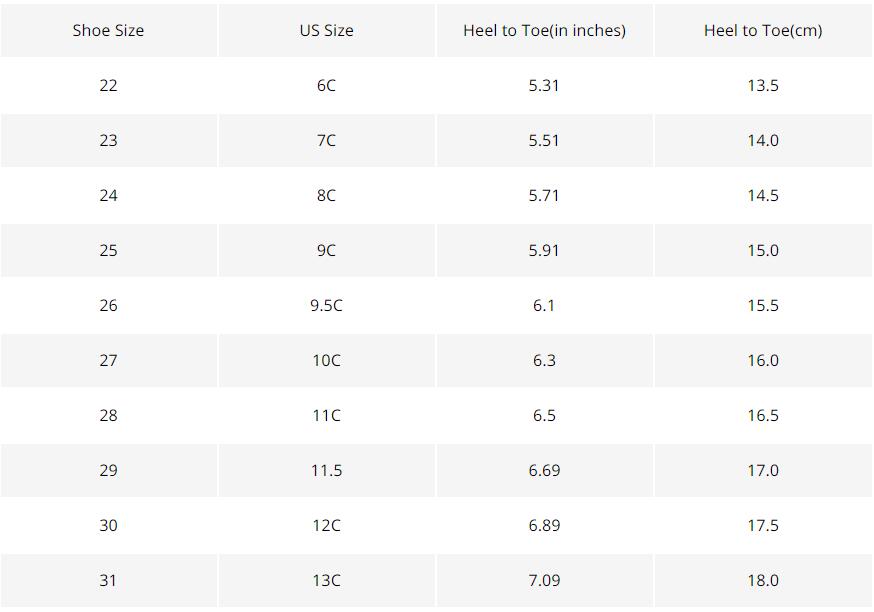
Task: Click the 18.0 cm value
Action: 763,580
